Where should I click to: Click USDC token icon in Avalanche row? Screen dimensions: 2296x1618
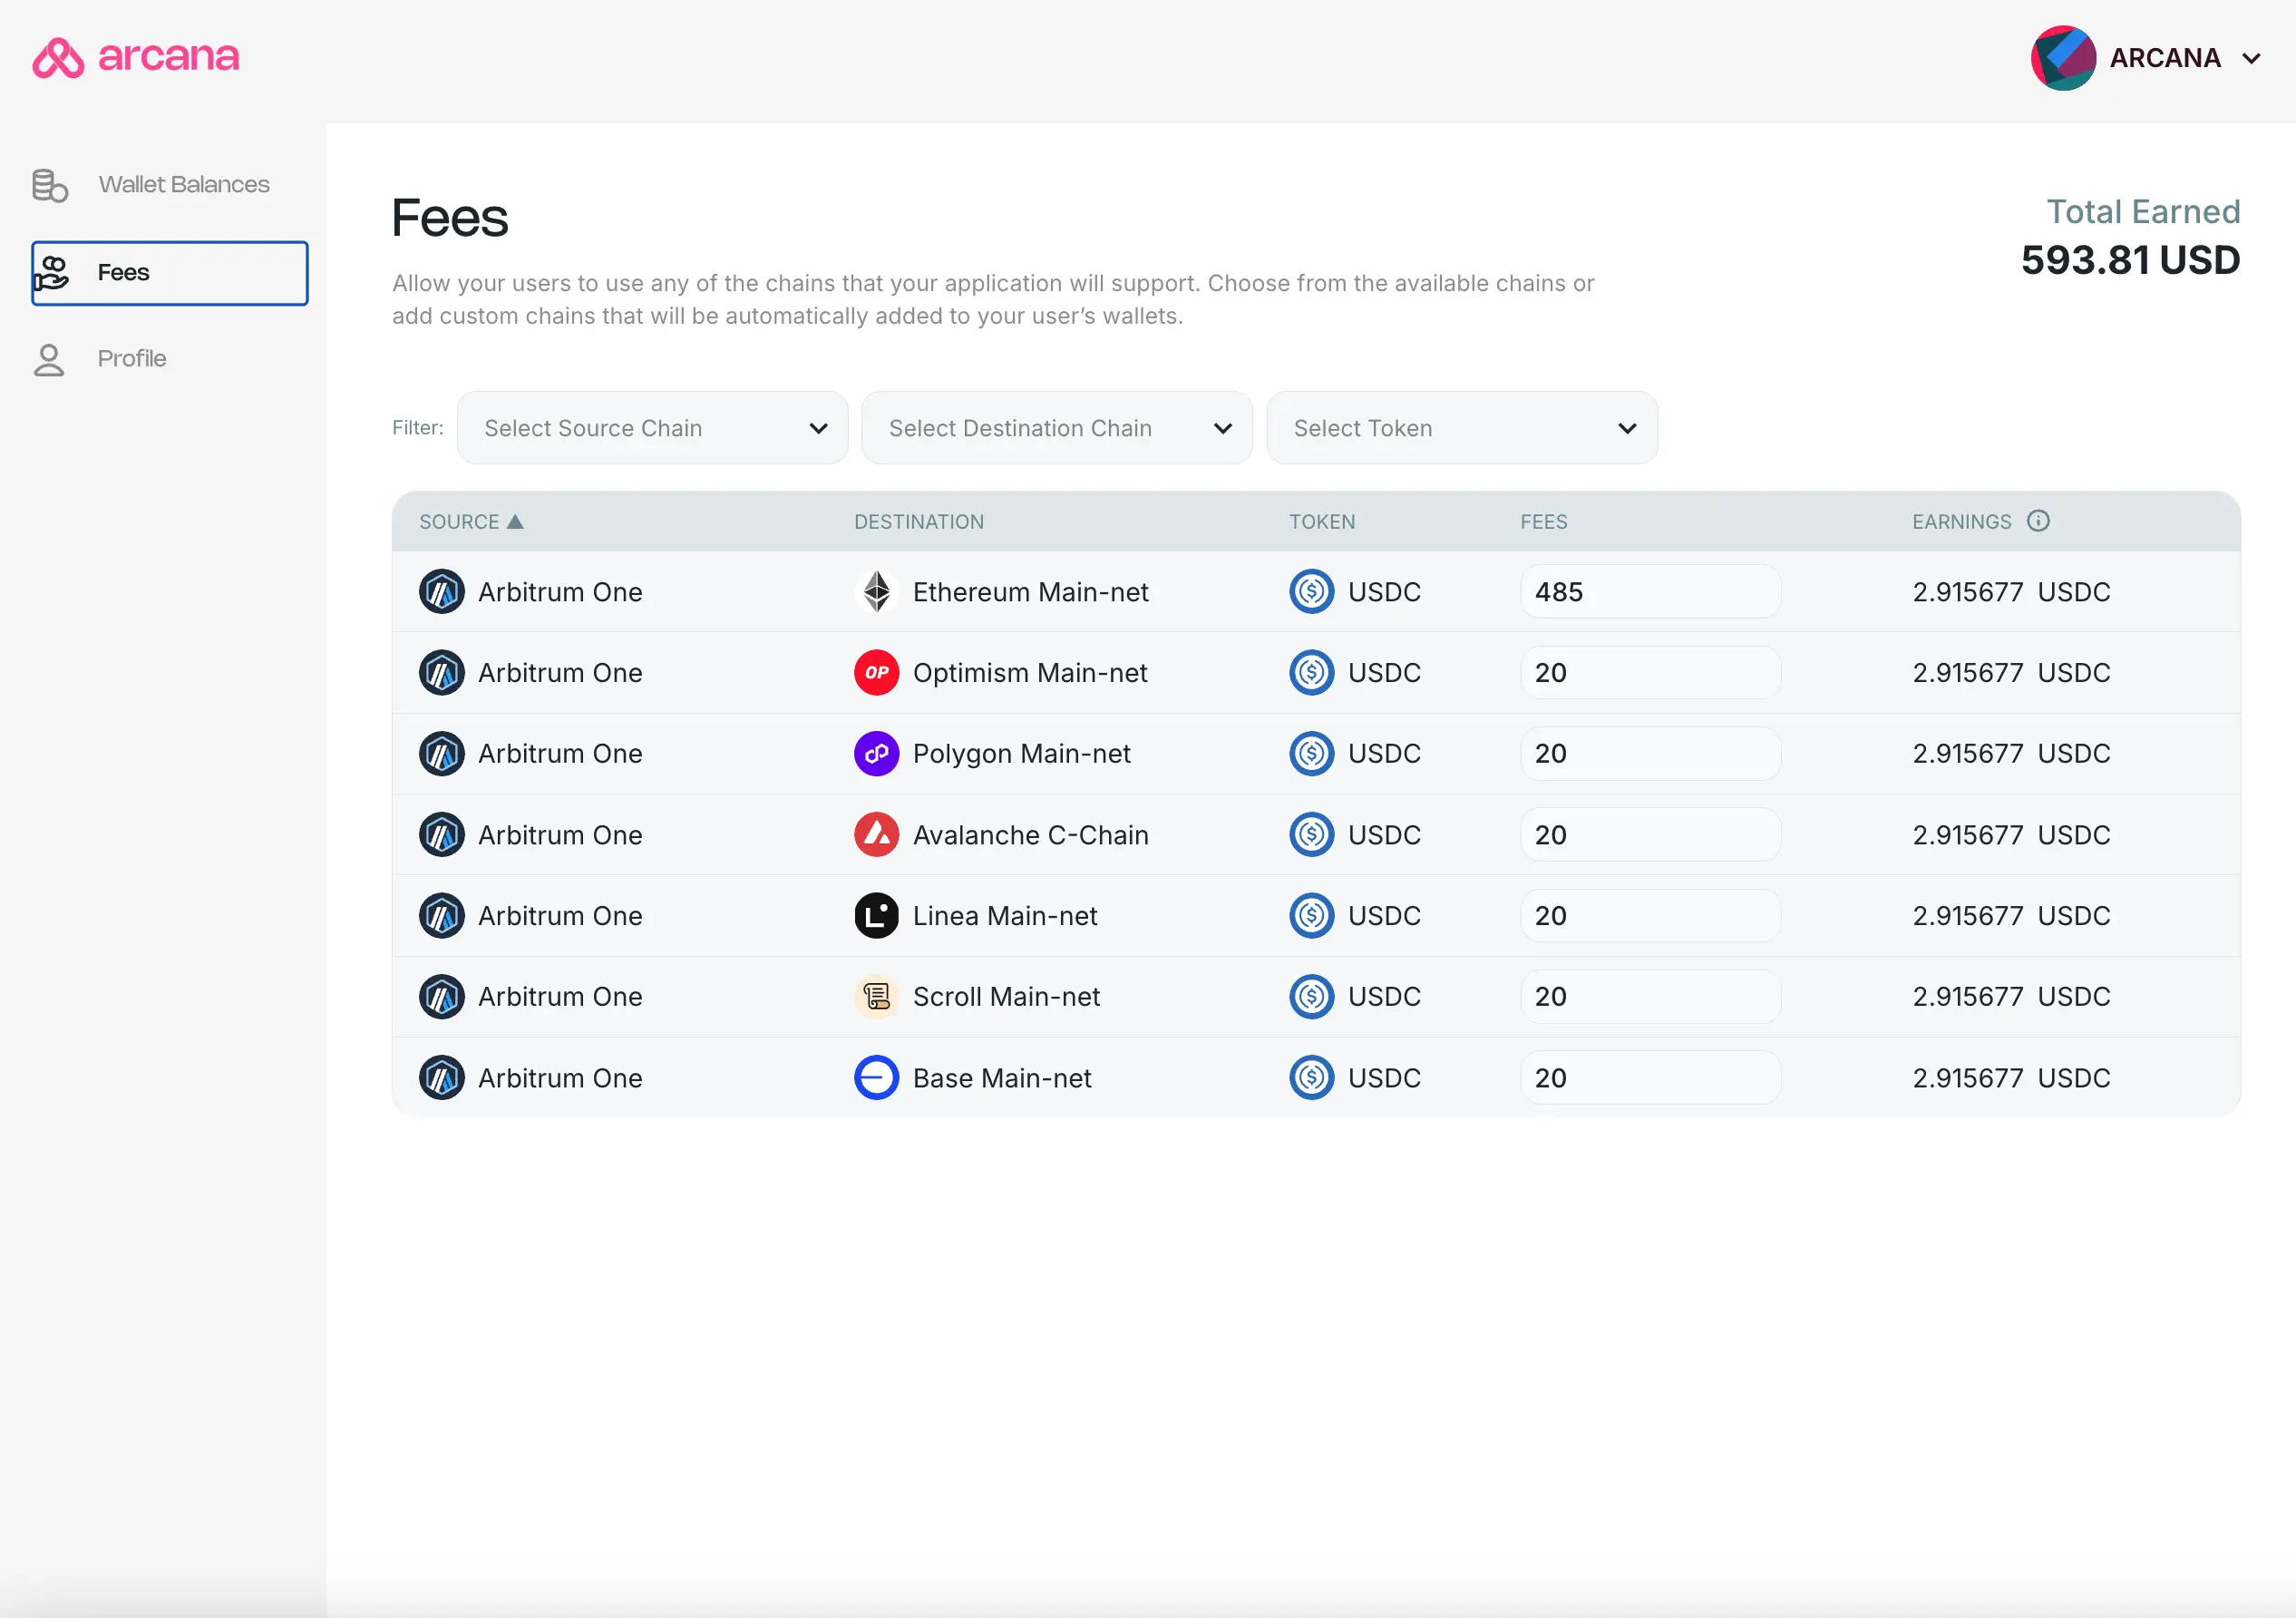1312,835
